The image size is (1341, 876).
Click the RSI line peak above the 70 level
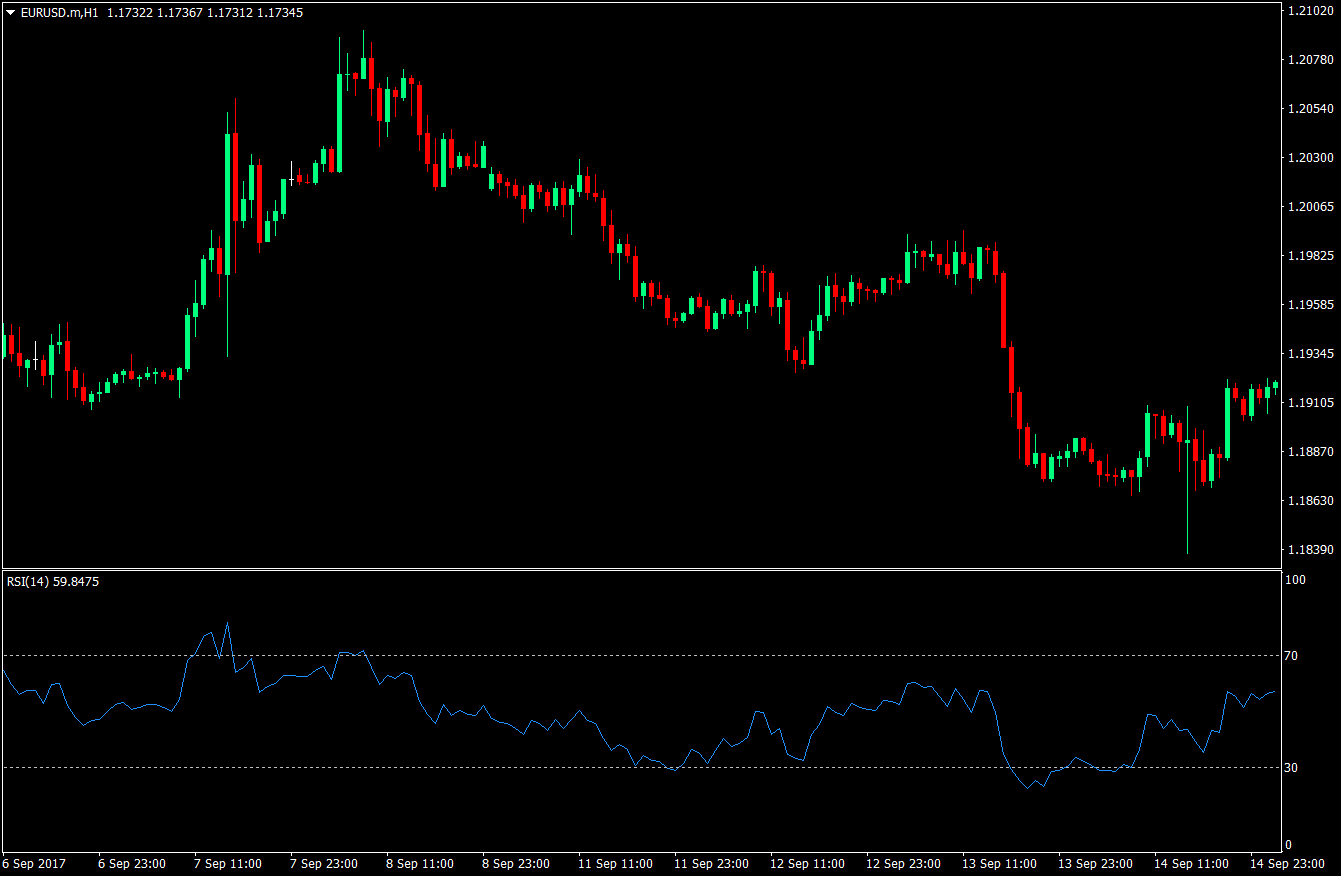pos(227,624)
